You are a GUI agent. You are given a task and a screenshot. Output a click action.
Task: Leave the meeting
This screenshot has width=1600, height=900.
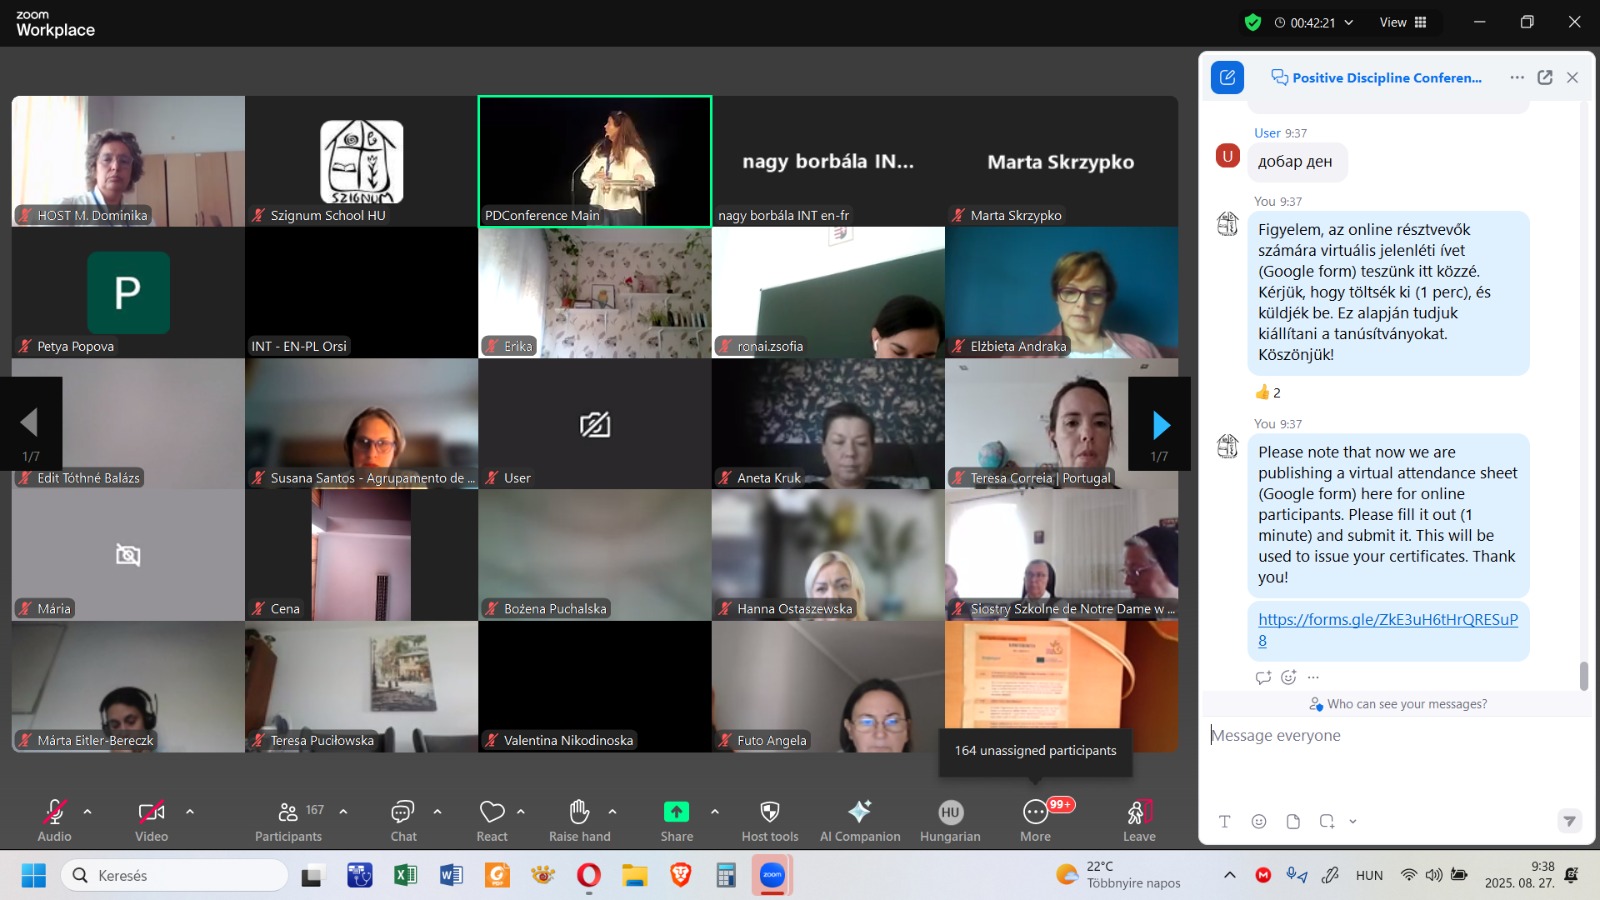[x=1138, y=812]
